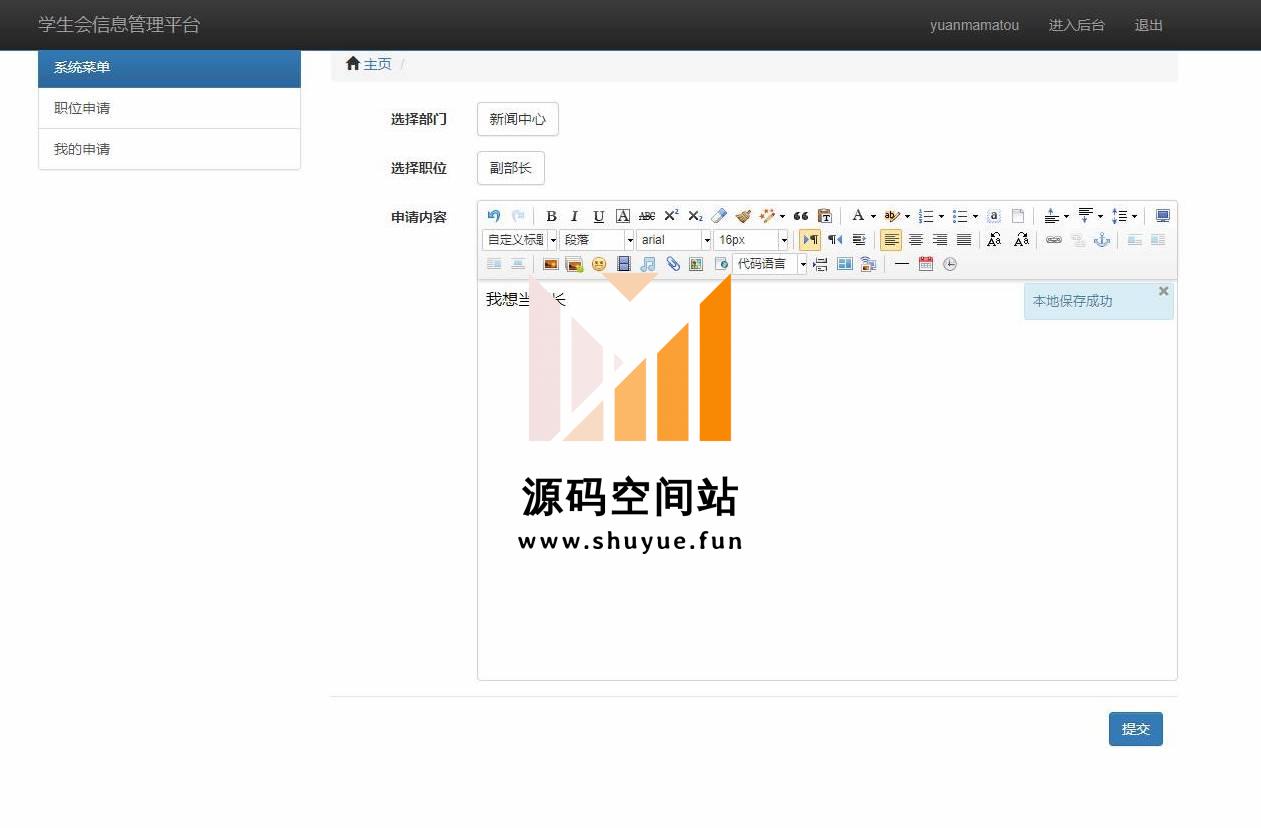Insert the current date
Image resolution: width=1261 pixels, height=828 pixels.
click(926, 264)
